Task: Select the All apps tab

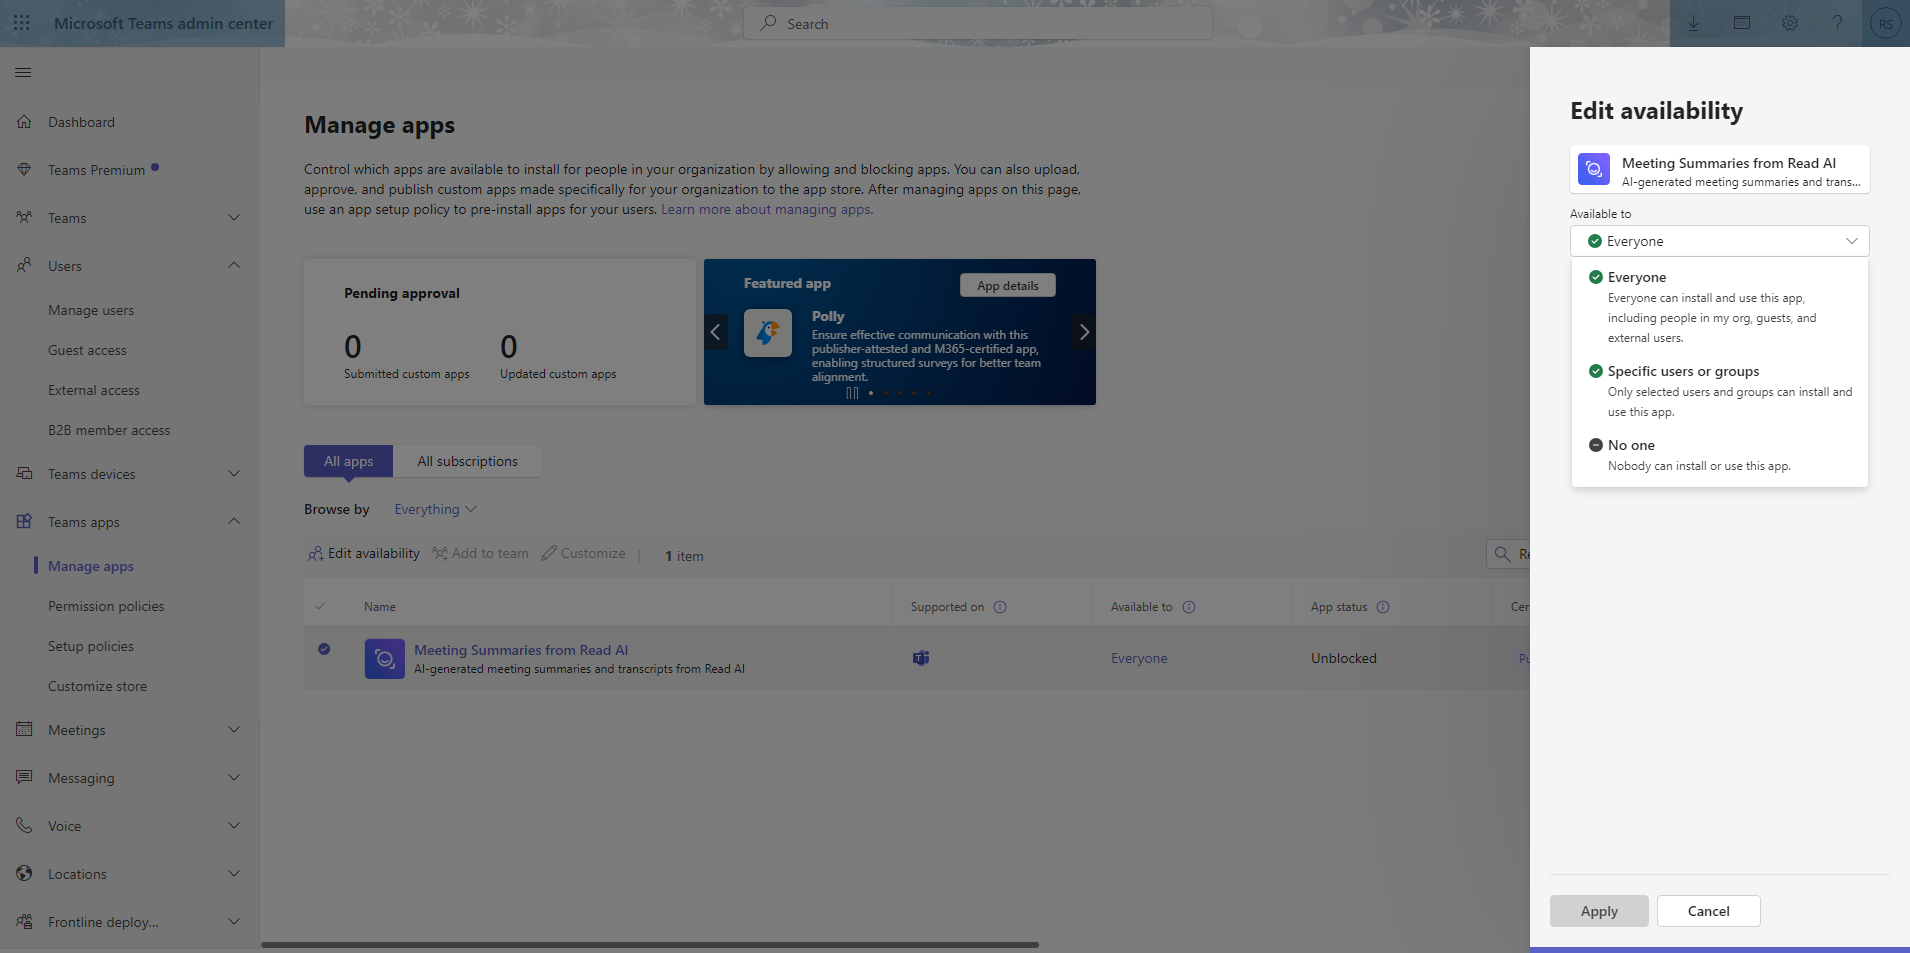Action: [x=348, y=461]
